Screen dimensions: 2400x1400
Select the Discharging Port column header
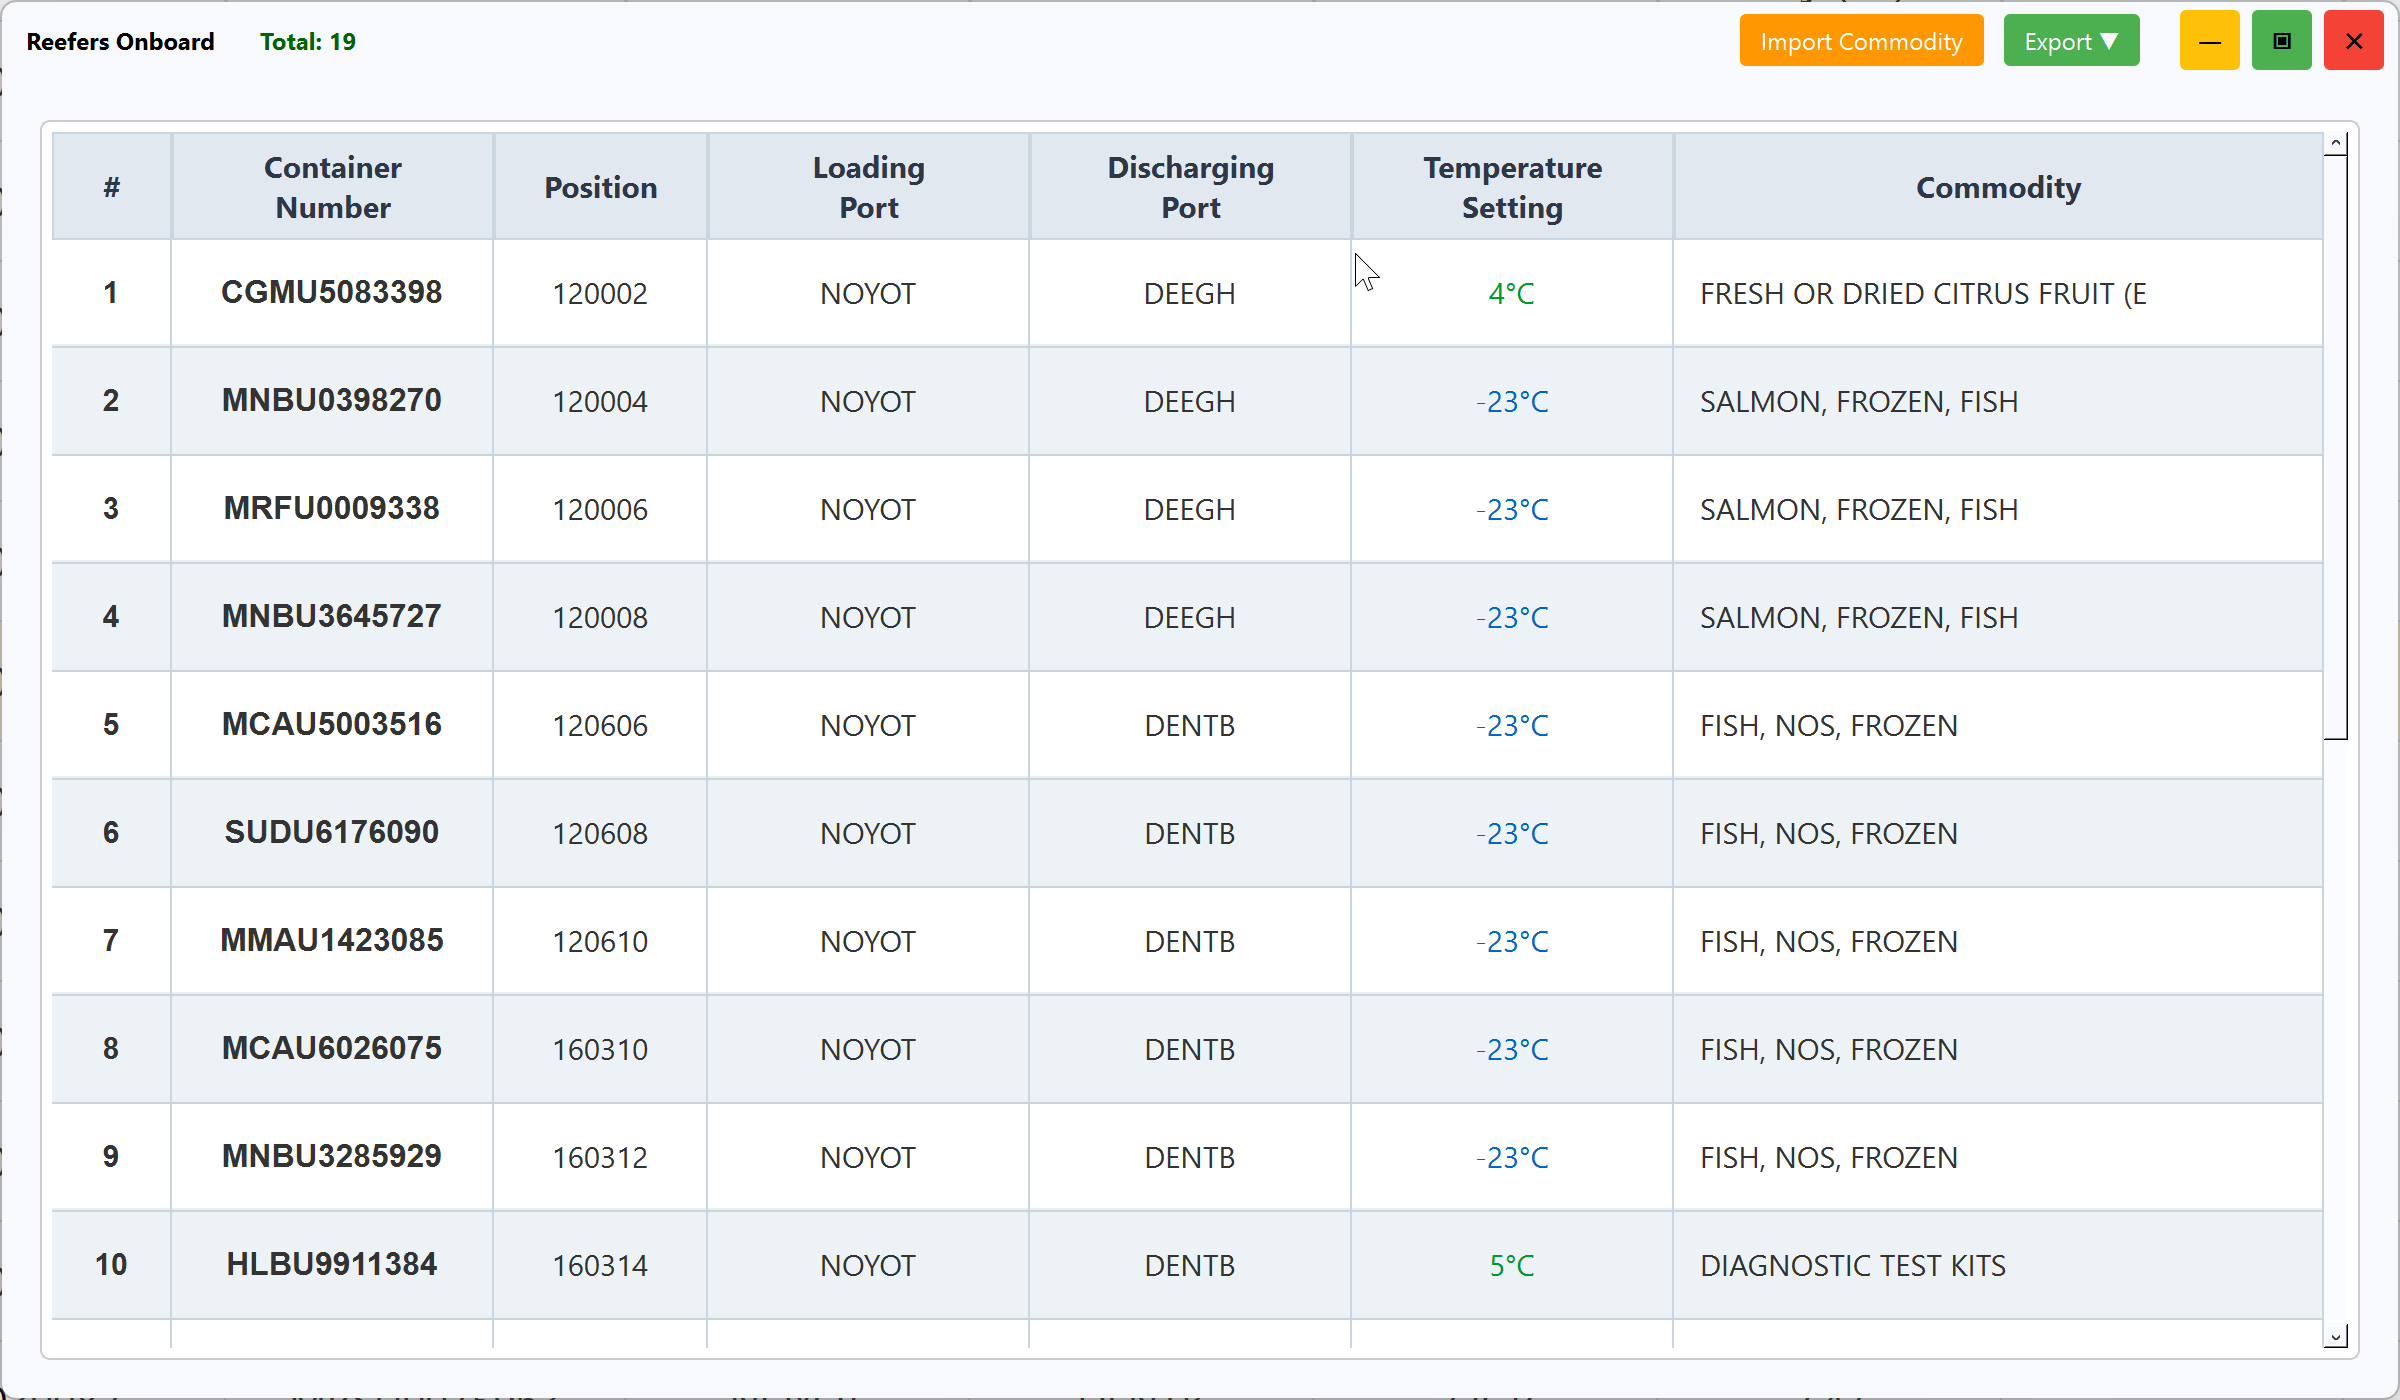(1191, 187)
